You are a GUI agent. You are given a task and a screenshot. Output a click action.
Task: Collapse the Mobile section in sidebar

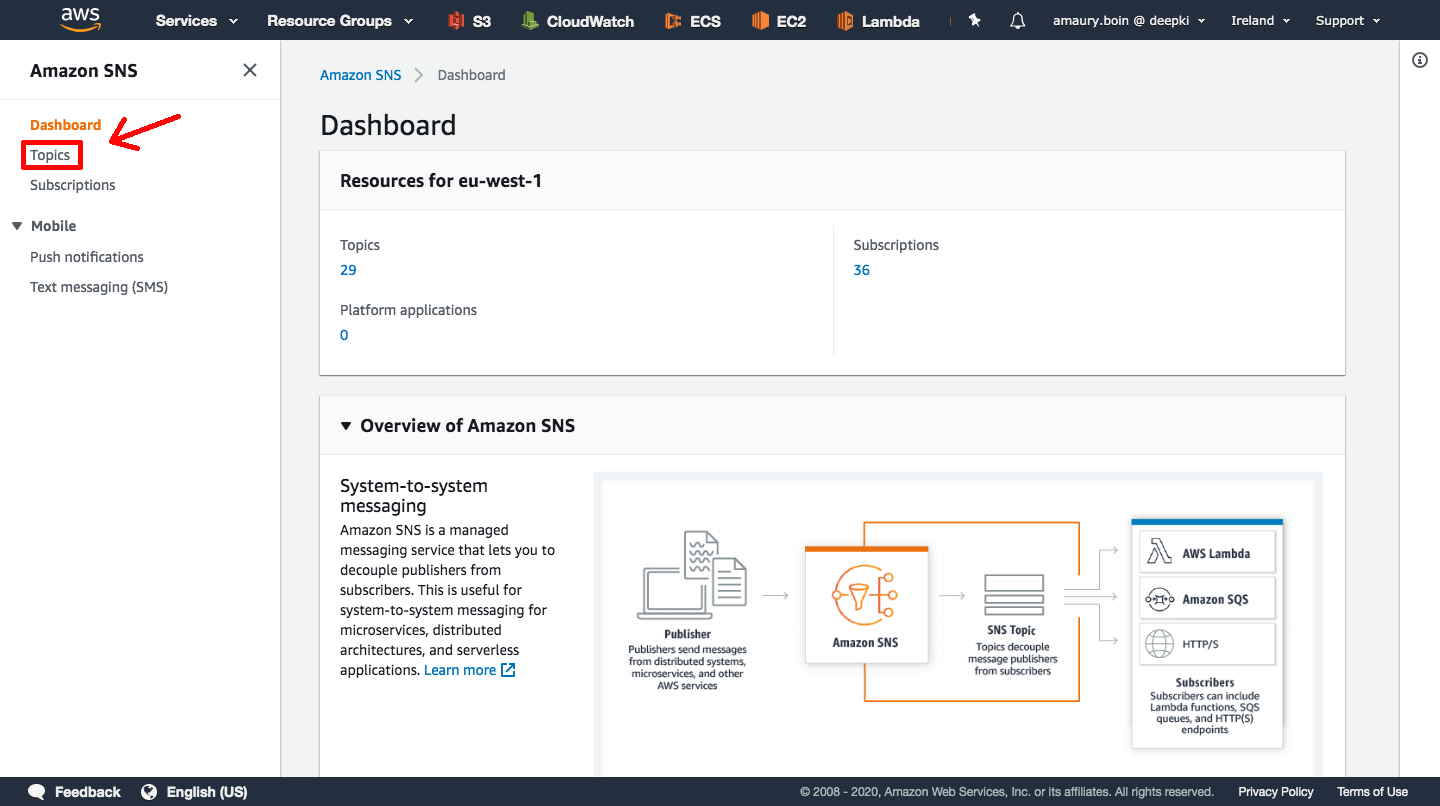coord(17,226)
